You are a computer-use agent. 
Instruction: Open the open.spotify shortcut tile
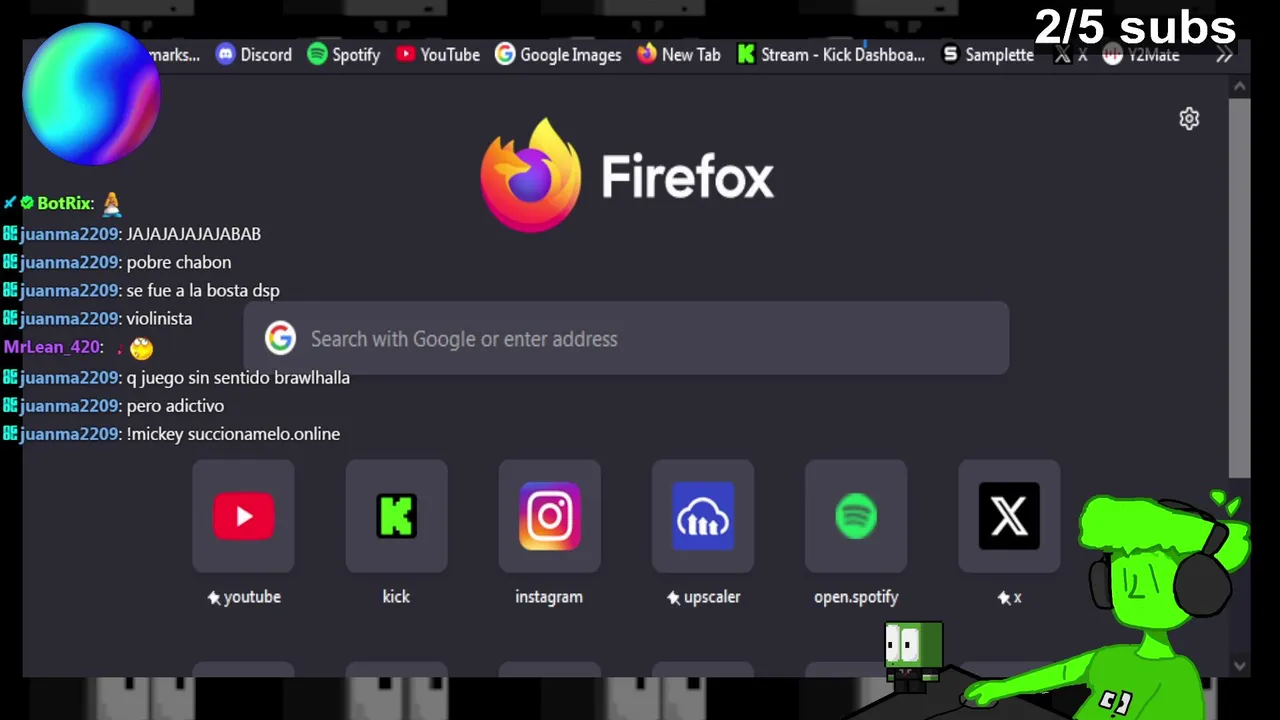[x=856, y=516]
